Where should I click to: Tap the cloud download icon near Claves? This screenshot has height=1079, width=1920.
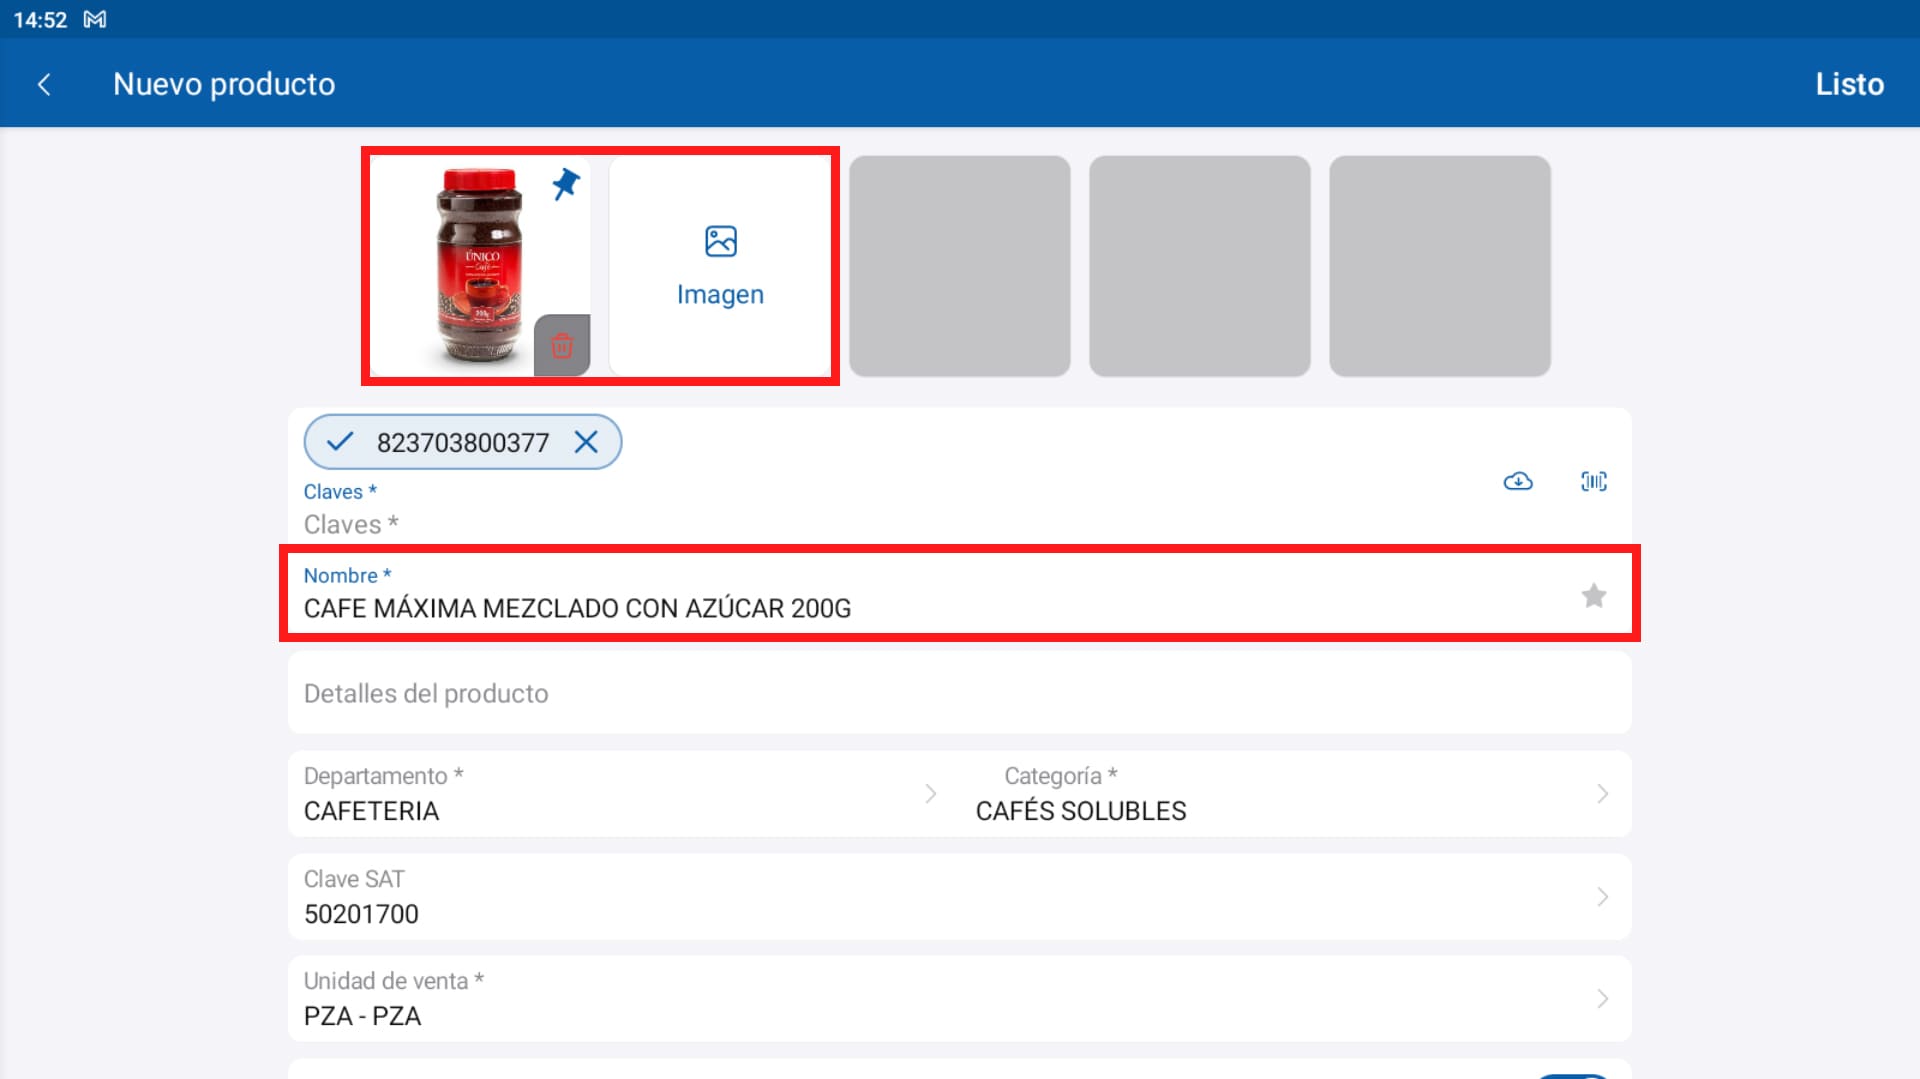[1517, 481]
